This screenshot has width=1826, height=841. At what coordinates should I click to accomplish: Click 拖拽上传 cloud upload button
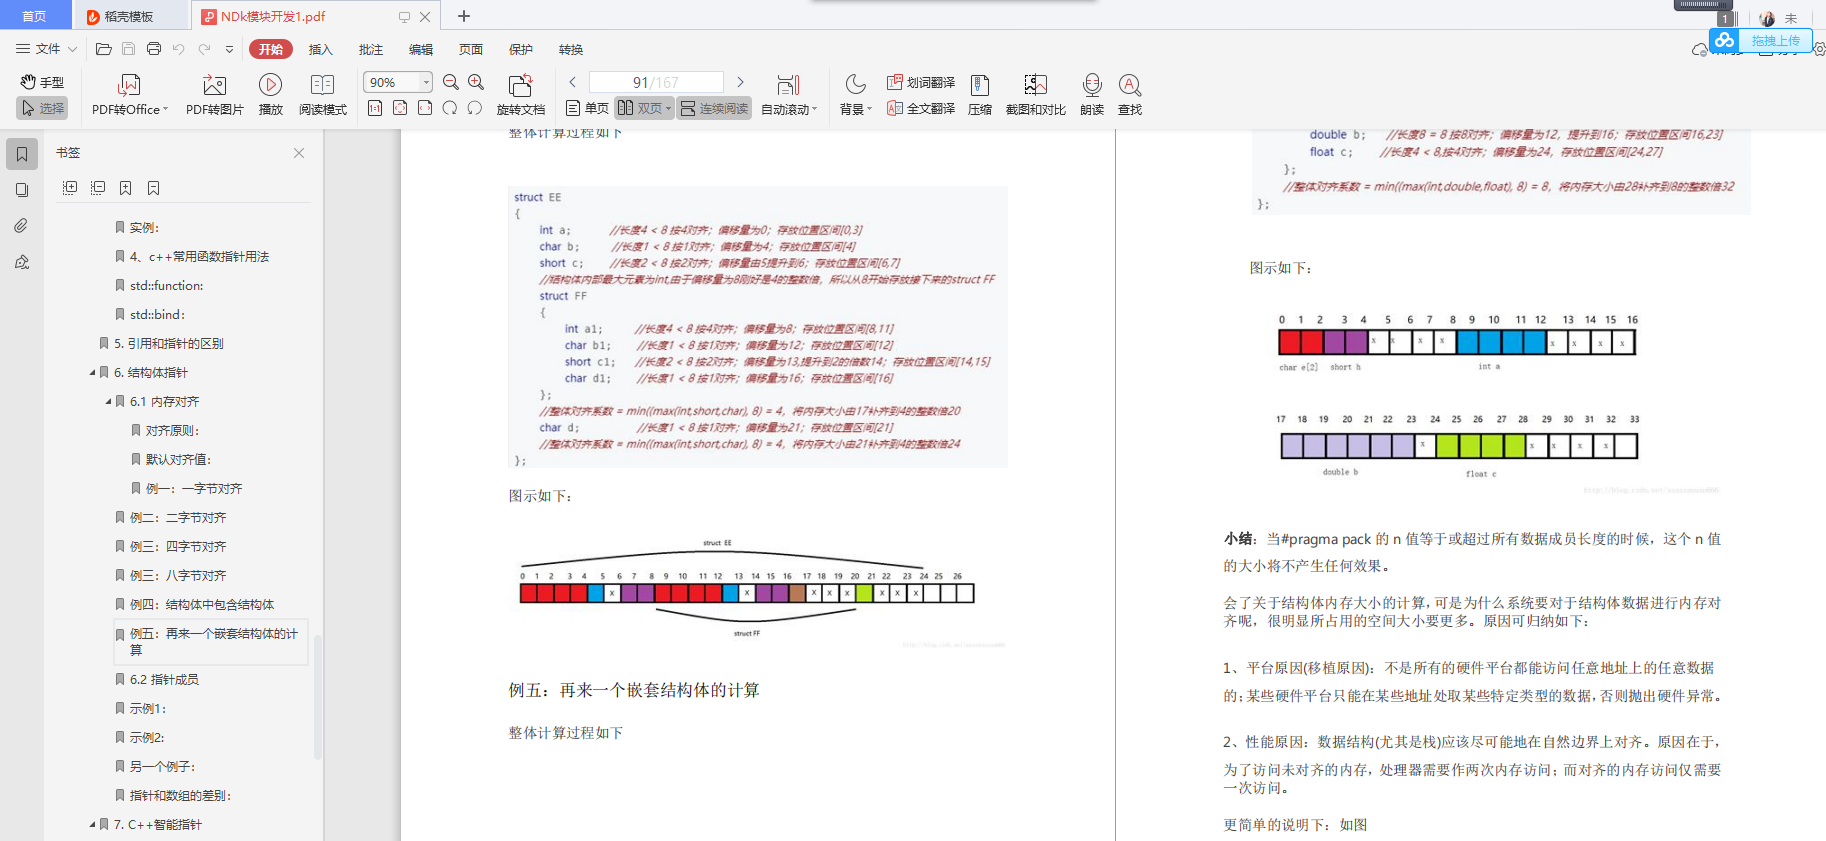click(x=1761, y=41)
